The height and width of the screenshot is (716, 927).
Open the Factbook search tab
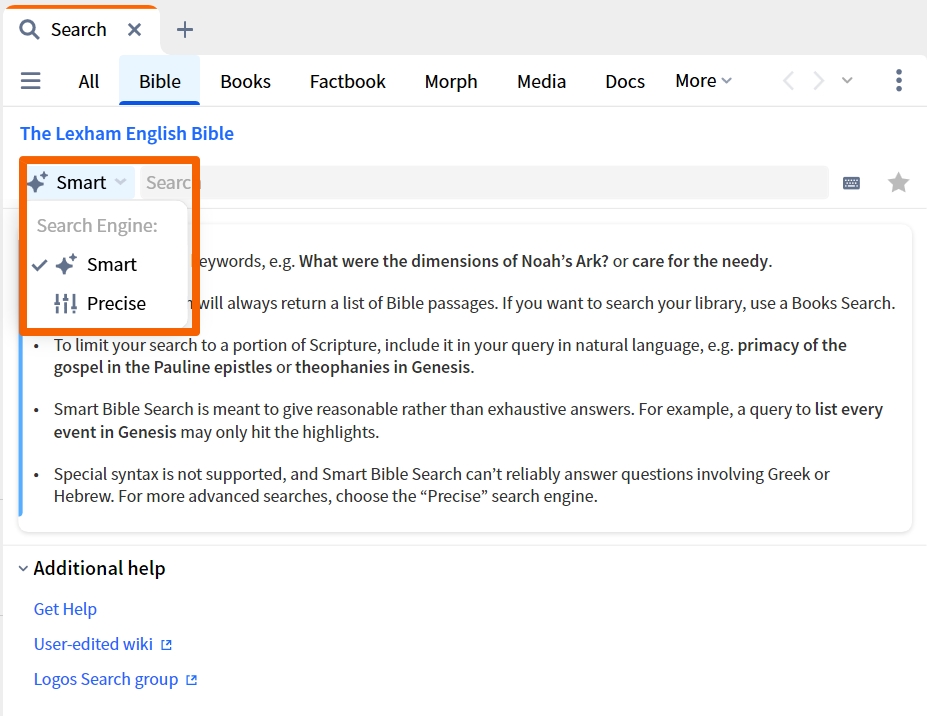(x=348, y=82)
